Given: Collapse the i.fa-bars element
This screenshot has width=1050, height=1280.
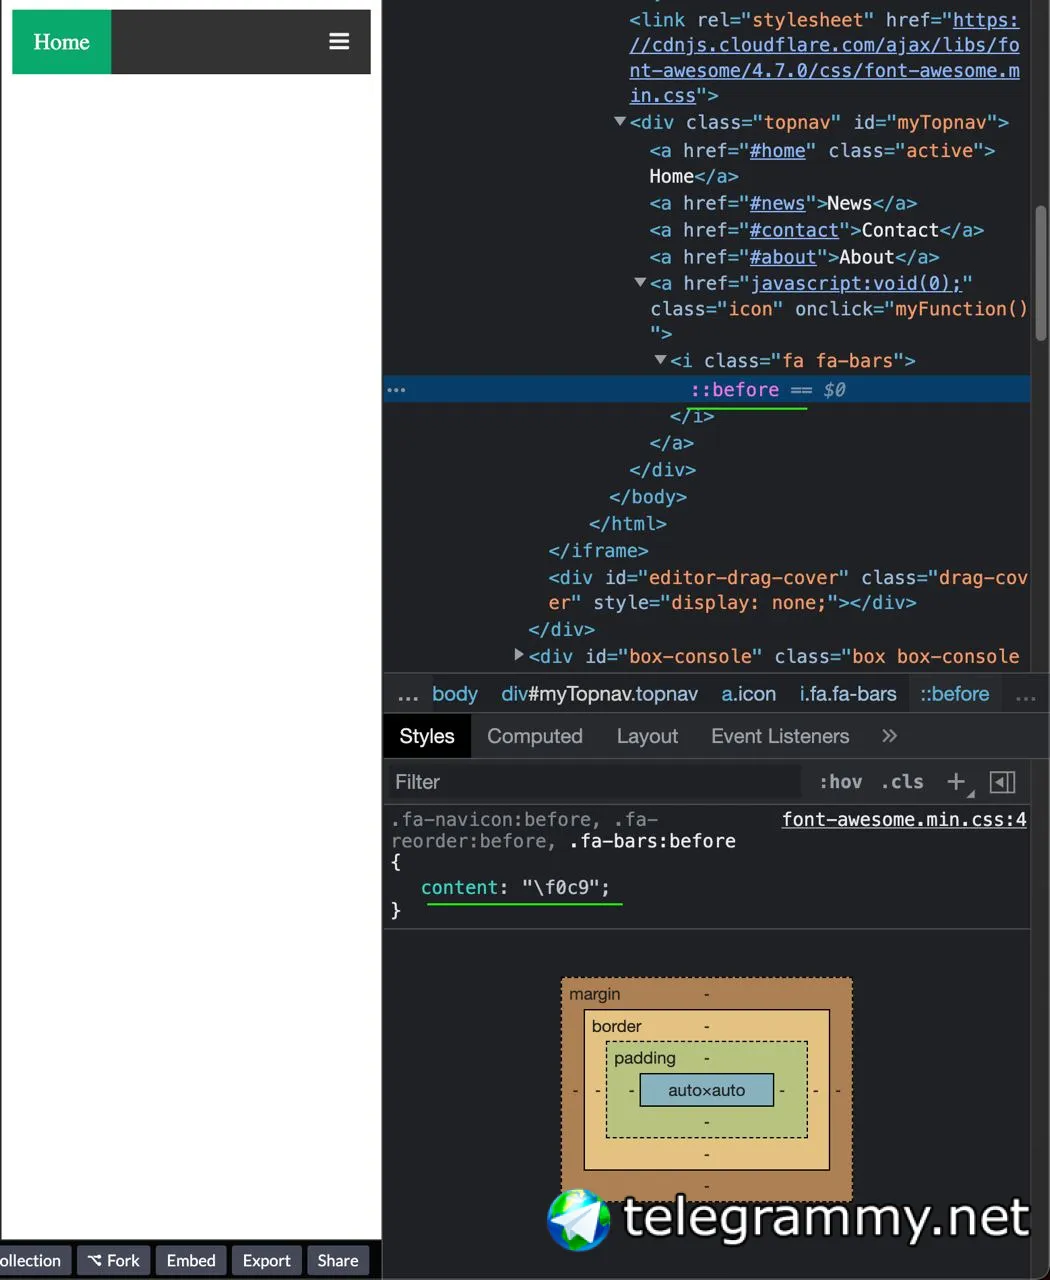Looking at the screenshot, I should (660, 360).
